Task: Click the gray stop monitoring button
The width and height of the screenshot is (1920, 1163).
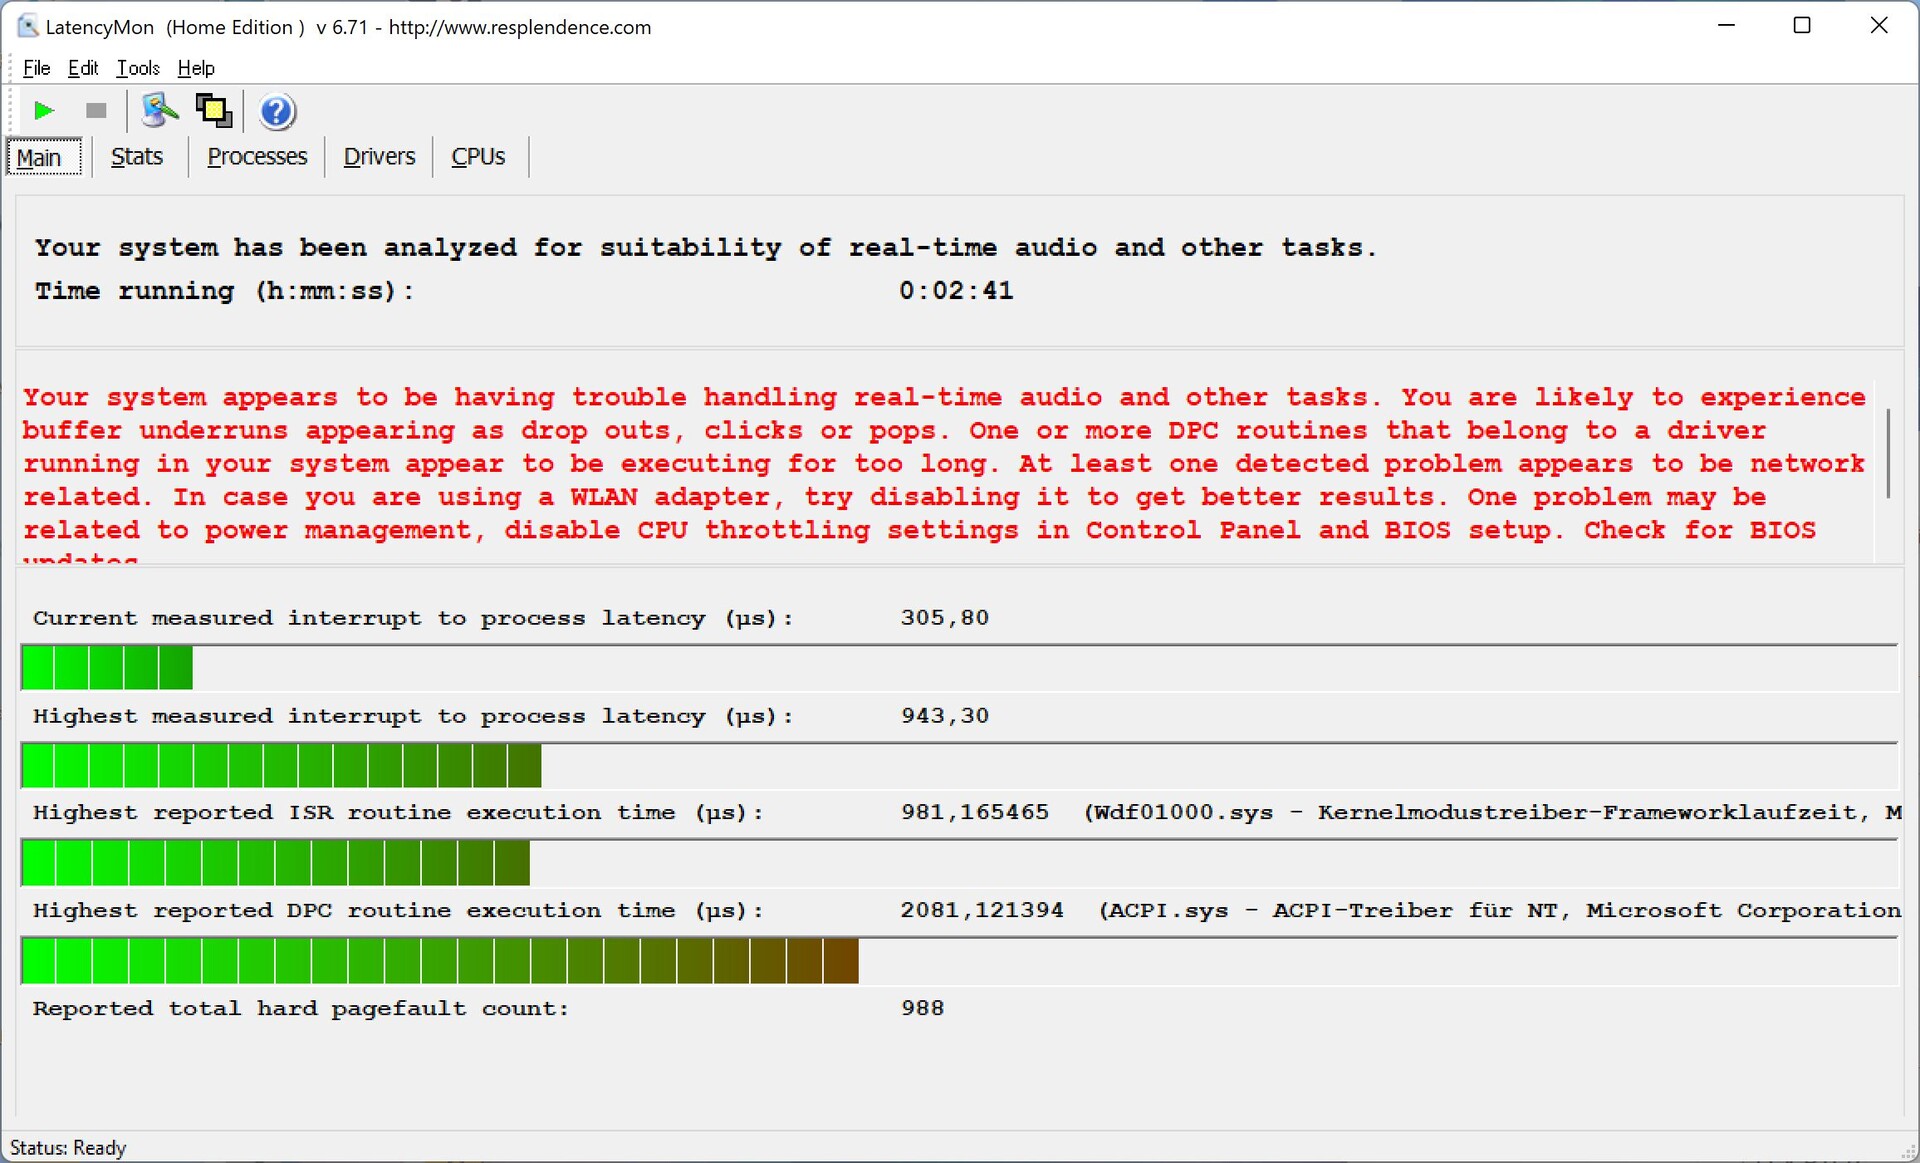Action: (x=96, y=111)
